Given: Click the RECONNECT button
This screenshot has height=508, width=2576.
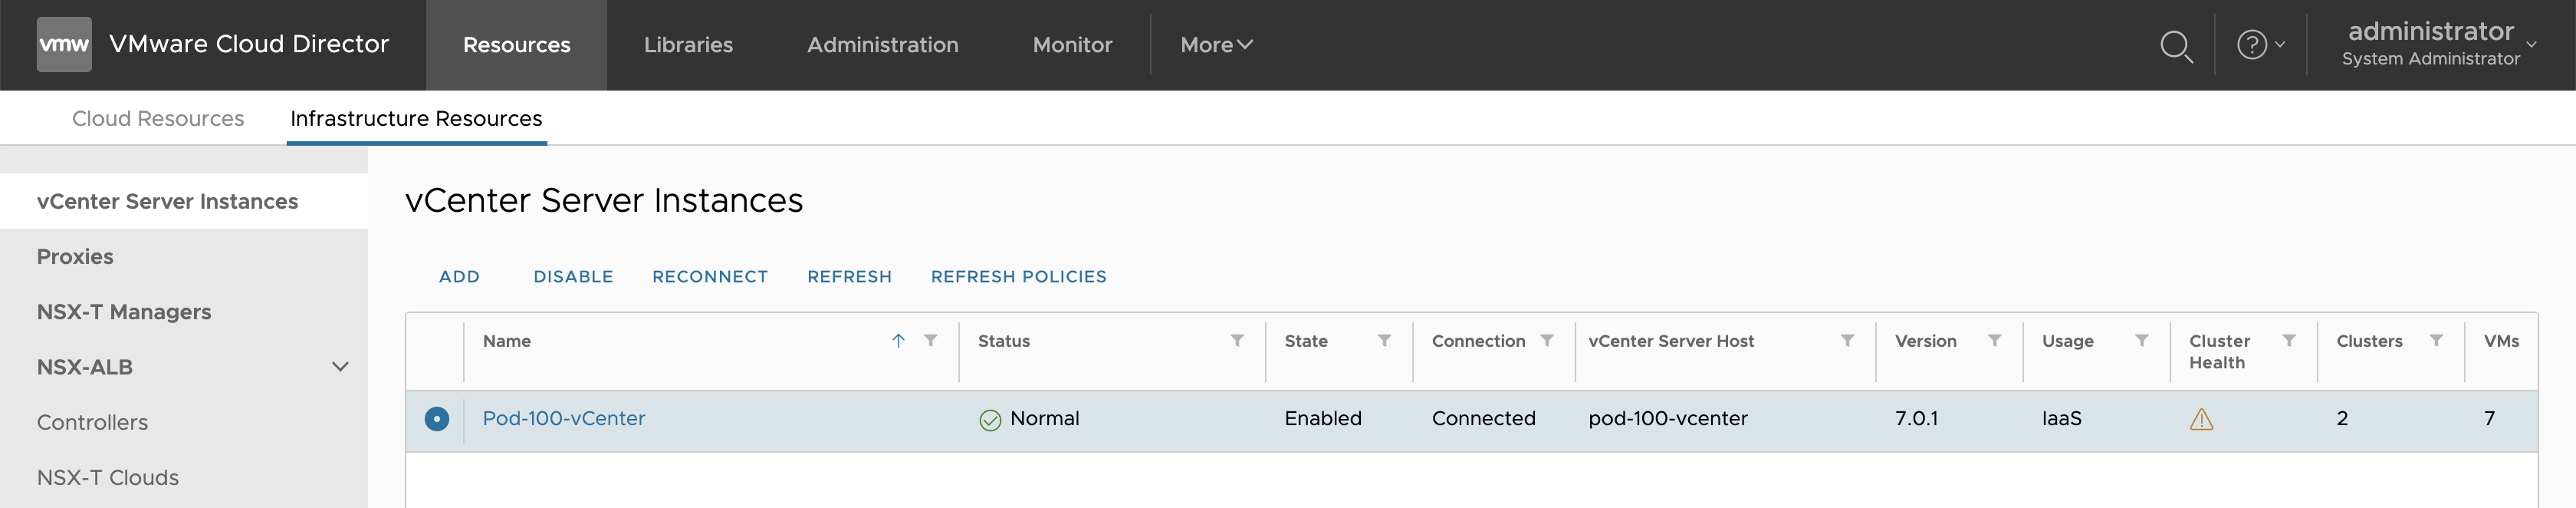Looking at the screenshot, I should click(710, 277).
